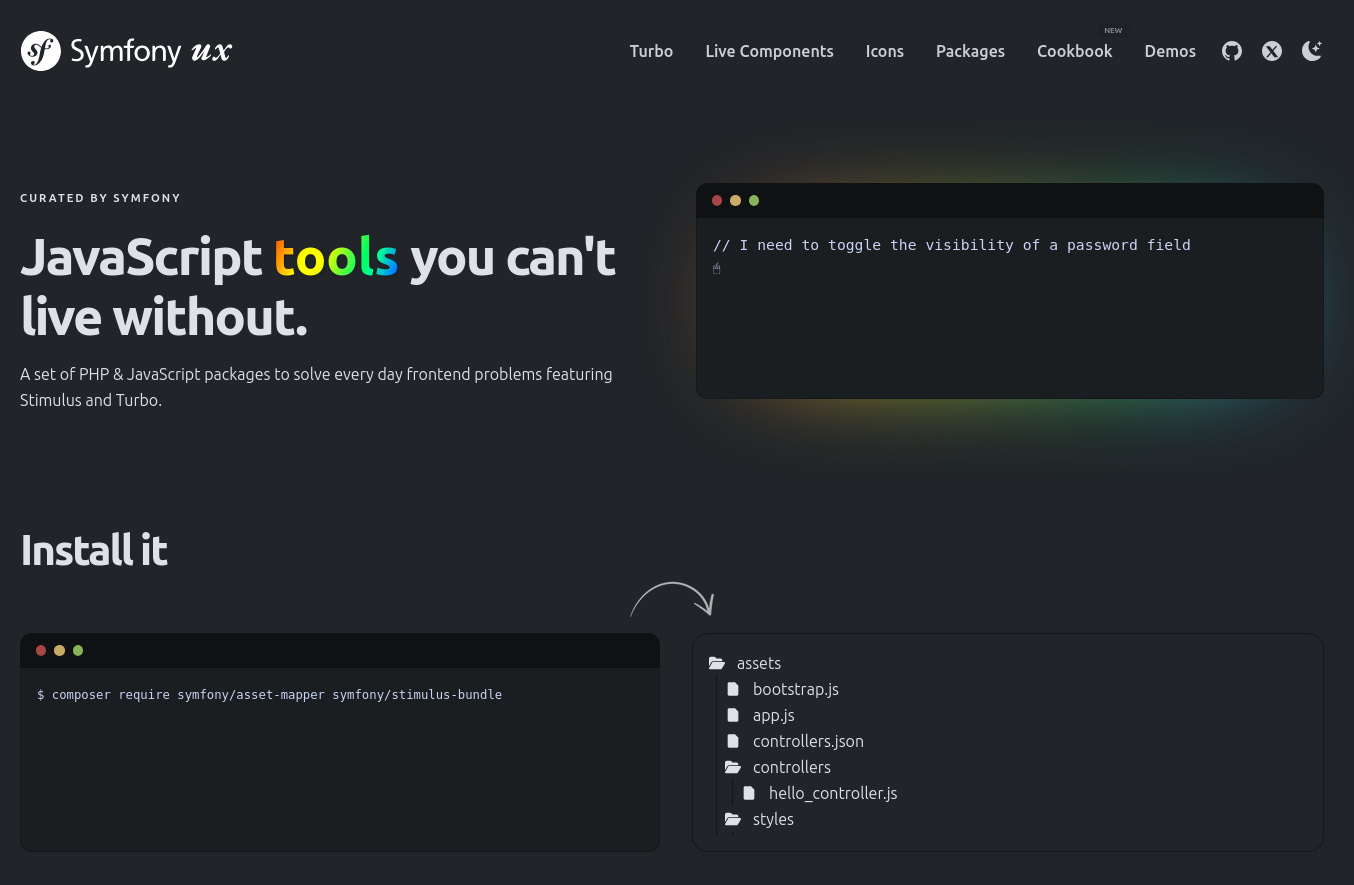Image resolution: width=1354 pixels, height=885 pixels.
Task: Open the Packages menu item
Action: click(970, 51)
